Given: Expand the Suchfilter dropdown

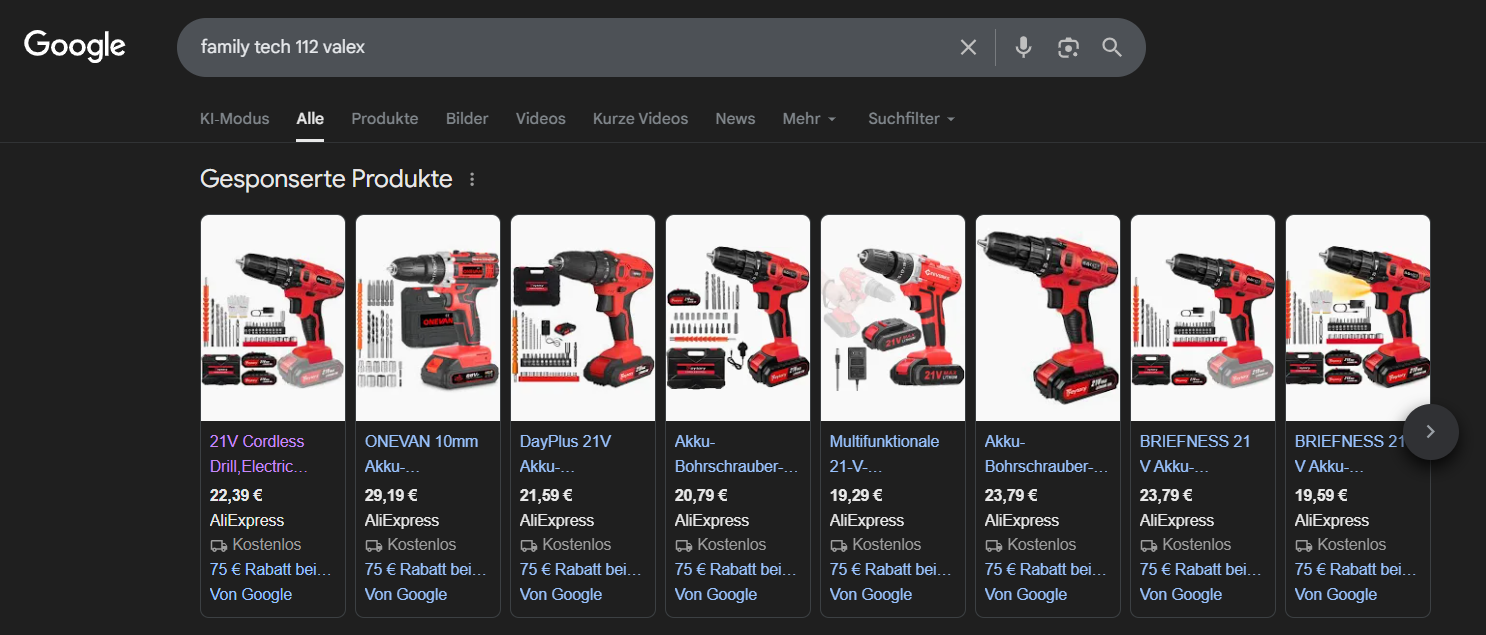Looking at the screenshot, I should coord(912,118).
